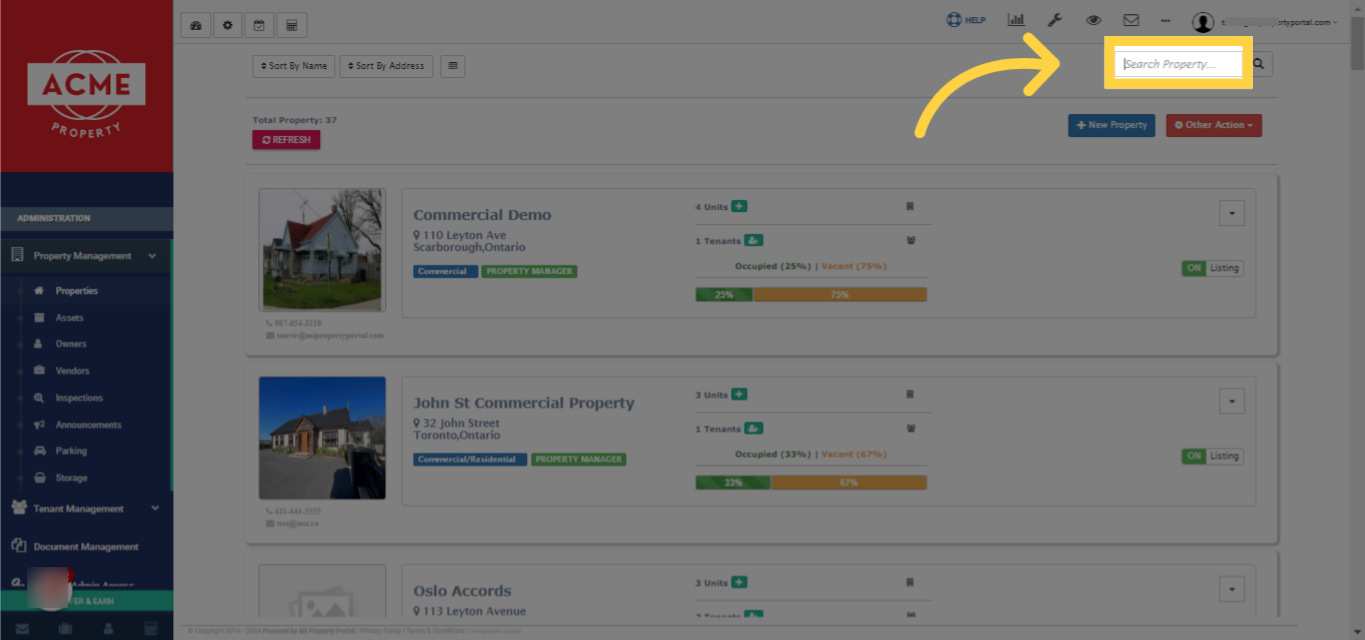Open Owners in the sidebar
The height and width of the screenshot is (640, 1365).
click(x=71, y=344)
